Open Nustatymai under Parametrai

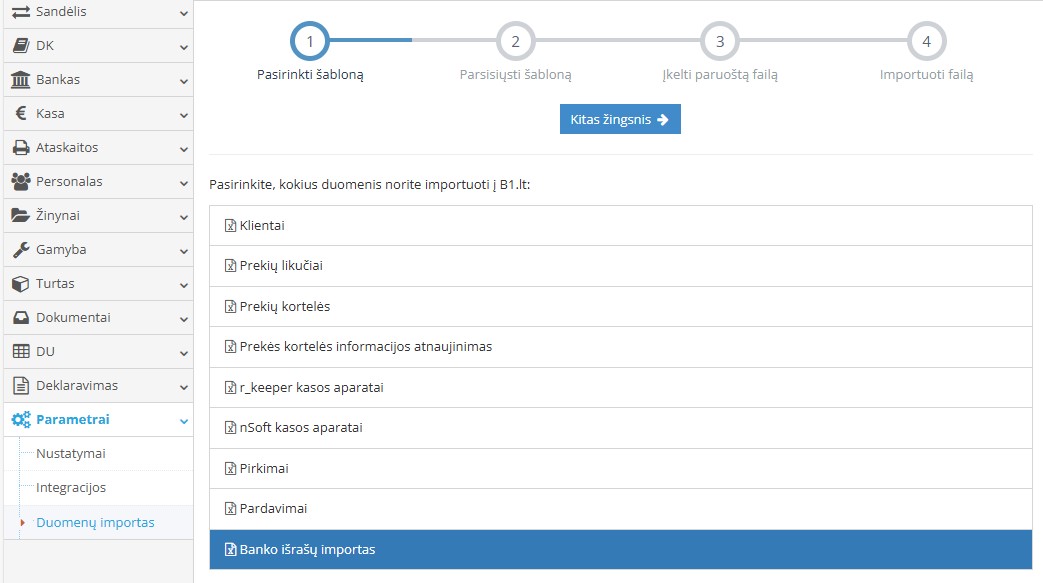click(70, 454)
